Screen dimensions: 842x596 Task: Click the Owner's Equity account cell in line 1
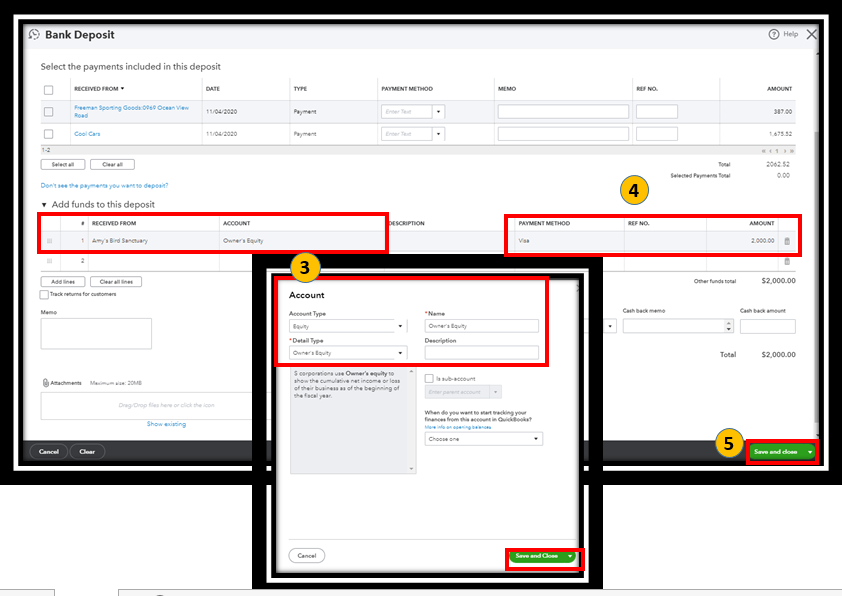[x=303, y=241]
